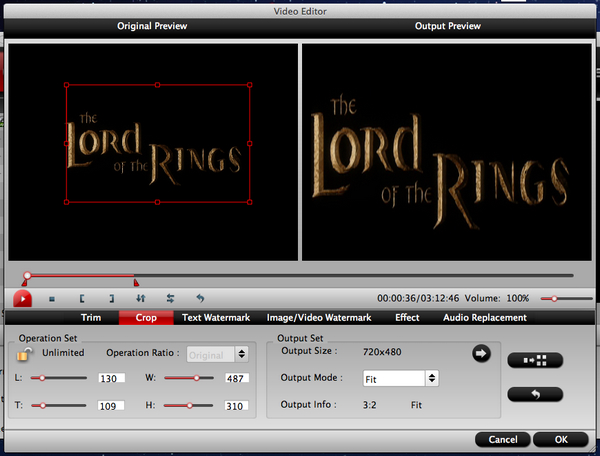Image resolution: width=600 pixels, height=456 pixels.
Task: Click the Output Preview video pane
Action: 447,152
